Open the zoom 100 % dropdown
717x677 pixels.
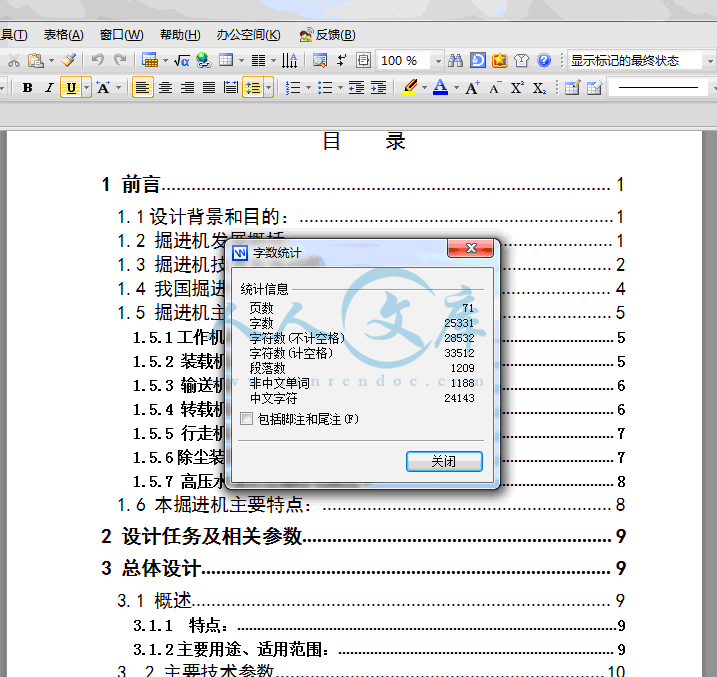[438, 60]
